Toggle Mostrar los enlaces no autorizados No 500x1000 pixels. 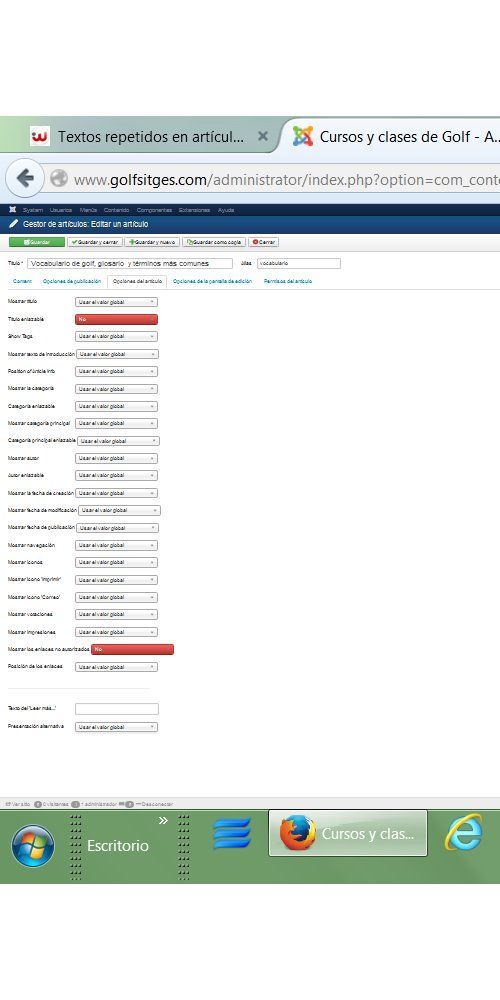[x=132, y=649]
